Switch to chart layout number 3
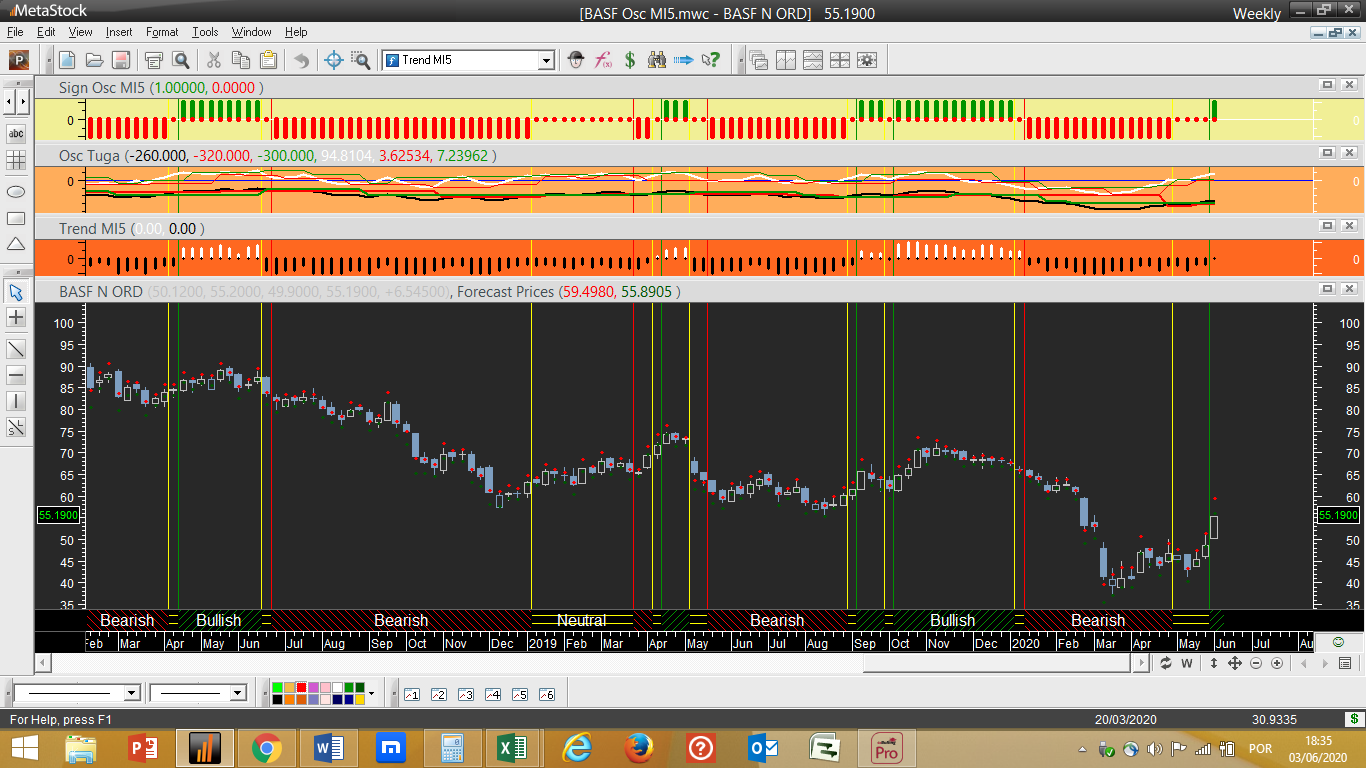This screenshot has width=1366, height=768. coord(465,694)
